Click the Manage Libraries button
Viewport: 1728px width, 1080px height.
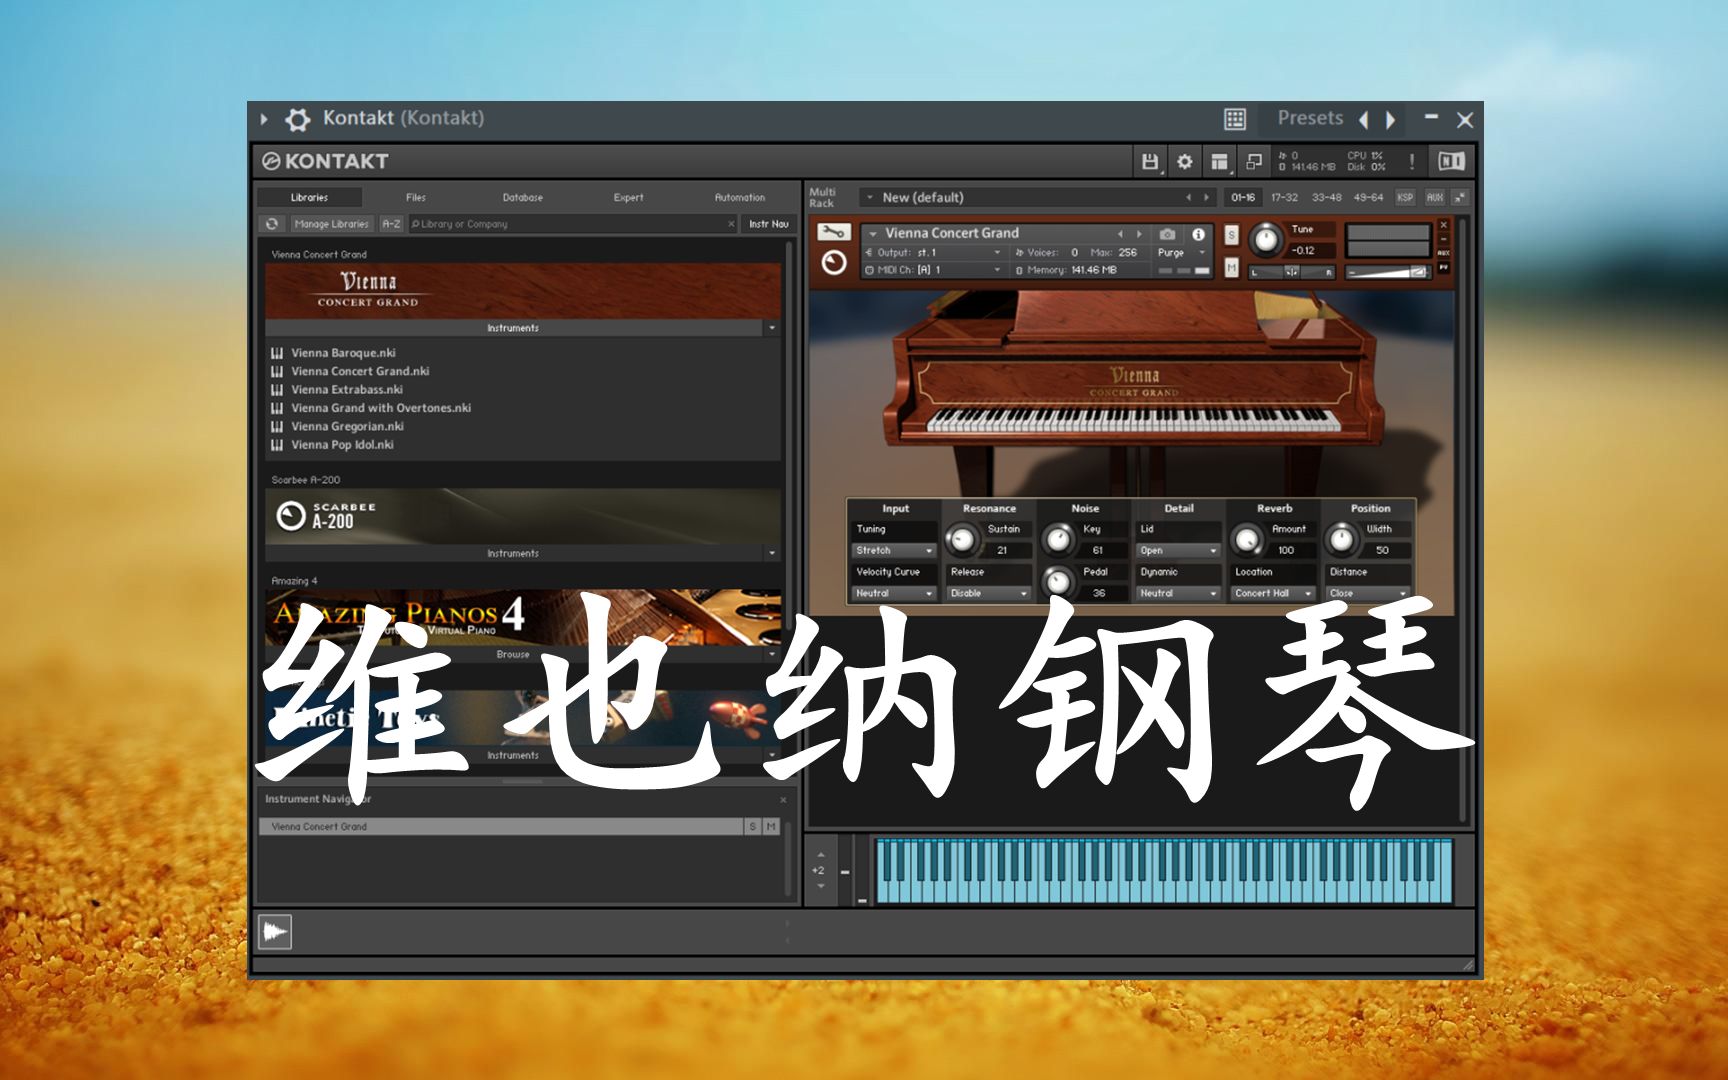[x=331, y=224]
